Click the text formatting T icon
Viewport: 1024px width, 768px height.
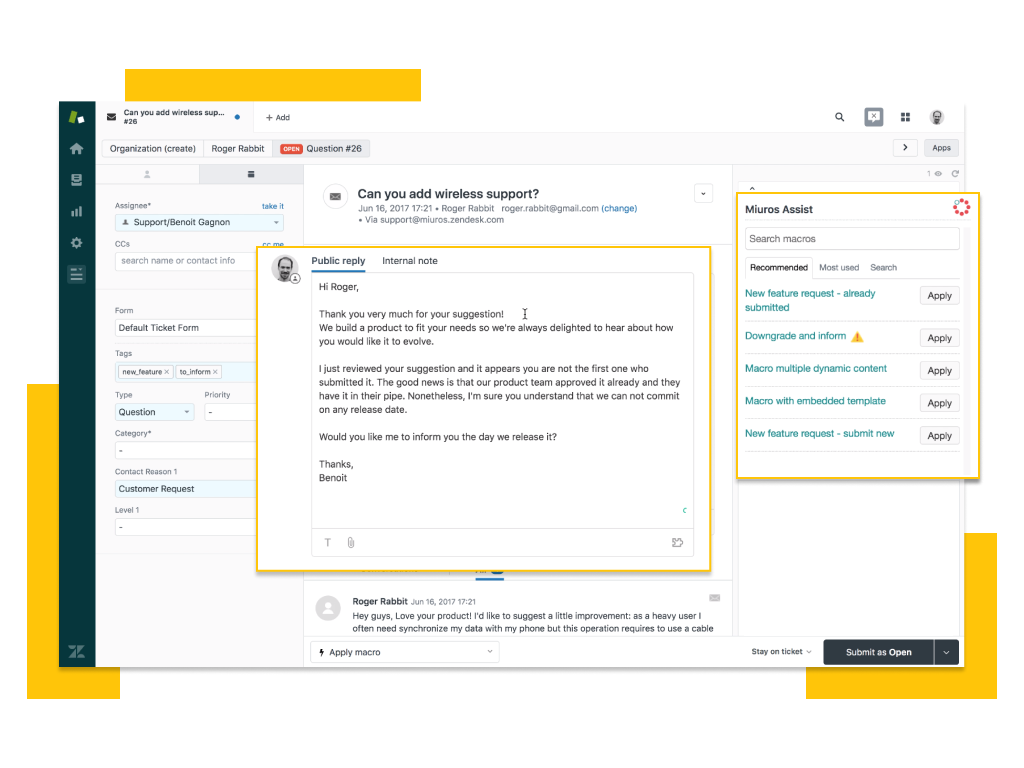pos(327,543)
